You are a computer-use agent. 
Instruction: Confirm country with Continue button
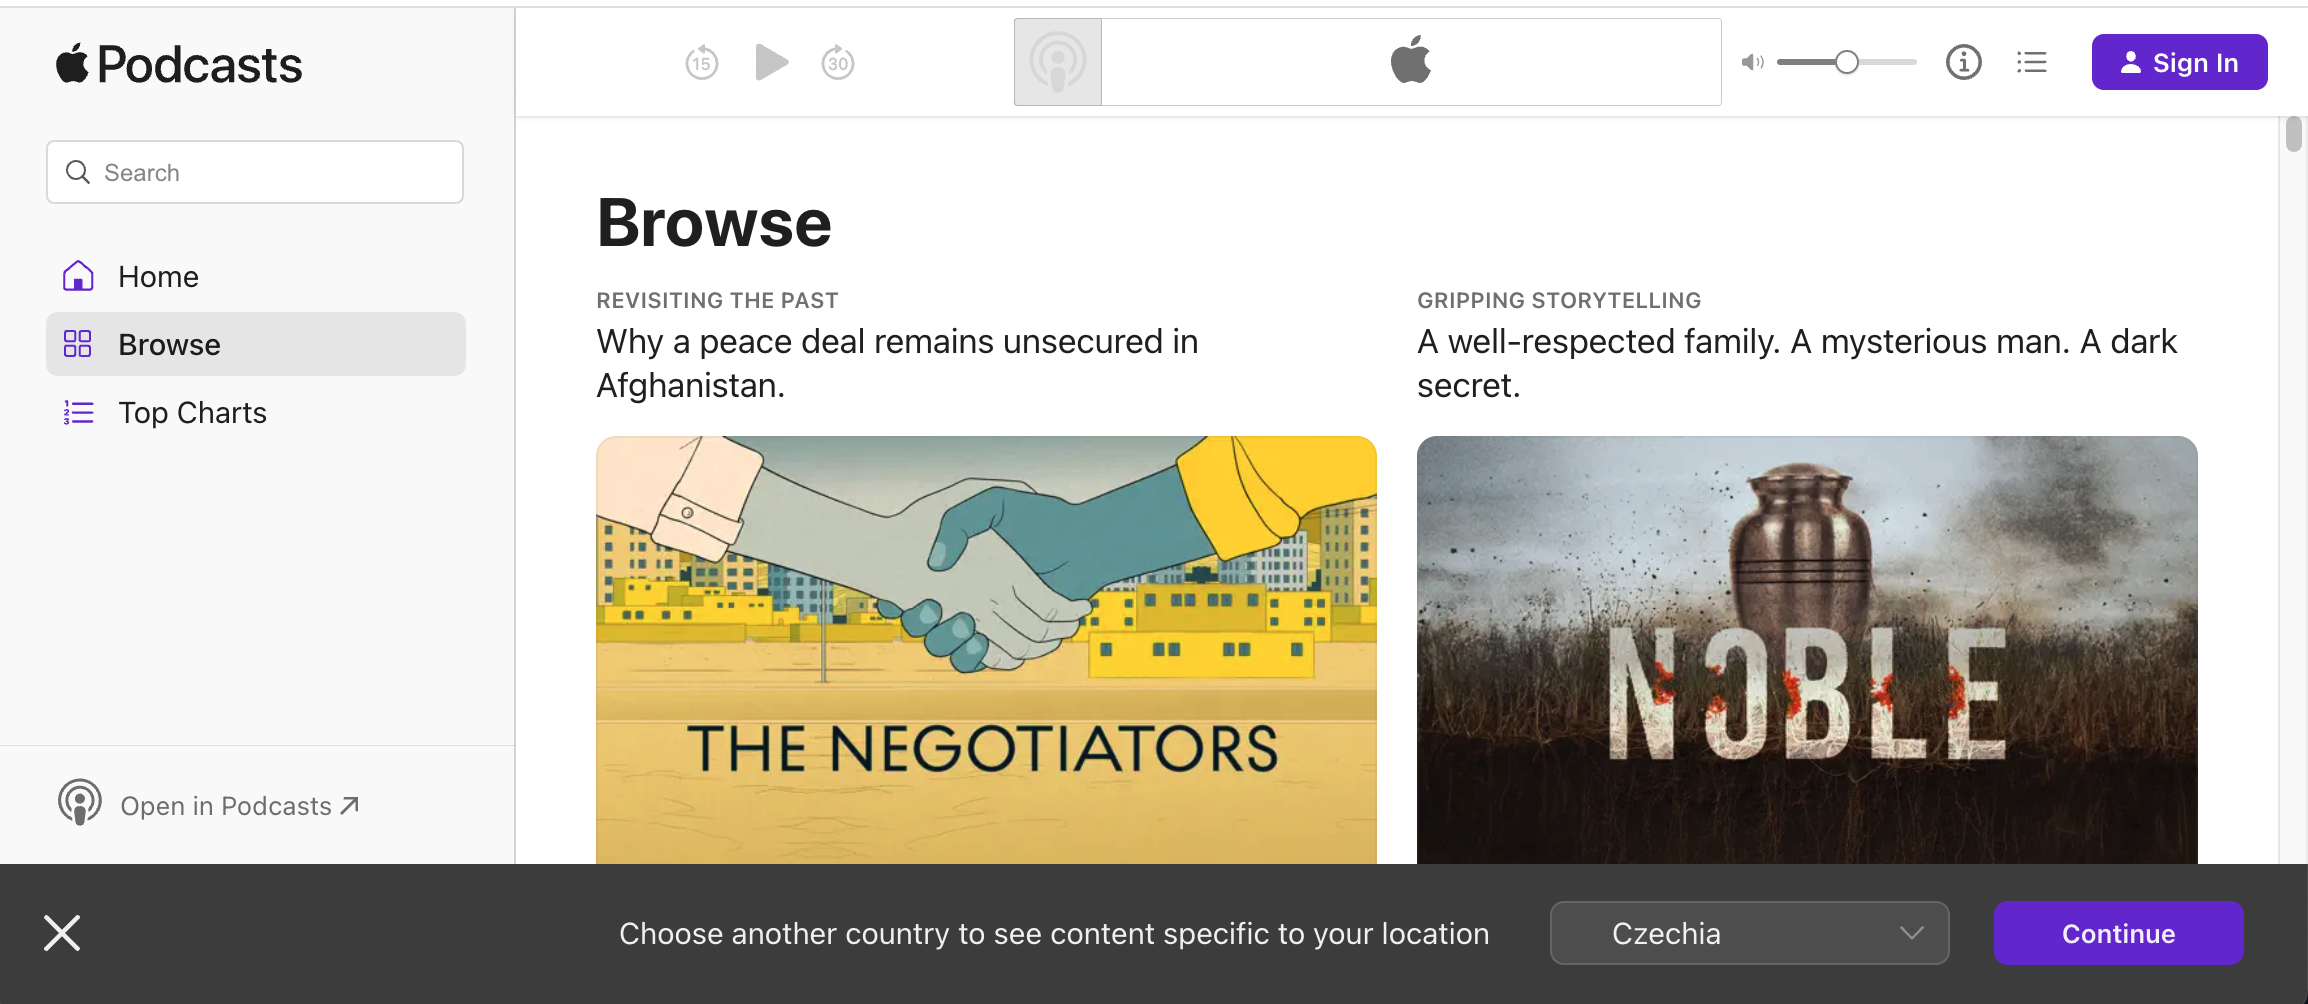coord(2118,933)
